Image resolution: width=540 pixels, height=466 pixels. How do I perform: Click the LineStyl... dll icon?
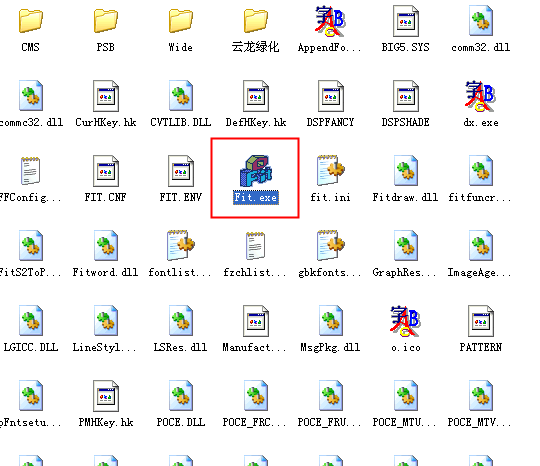pyautogui.click(x=106, y=321)
